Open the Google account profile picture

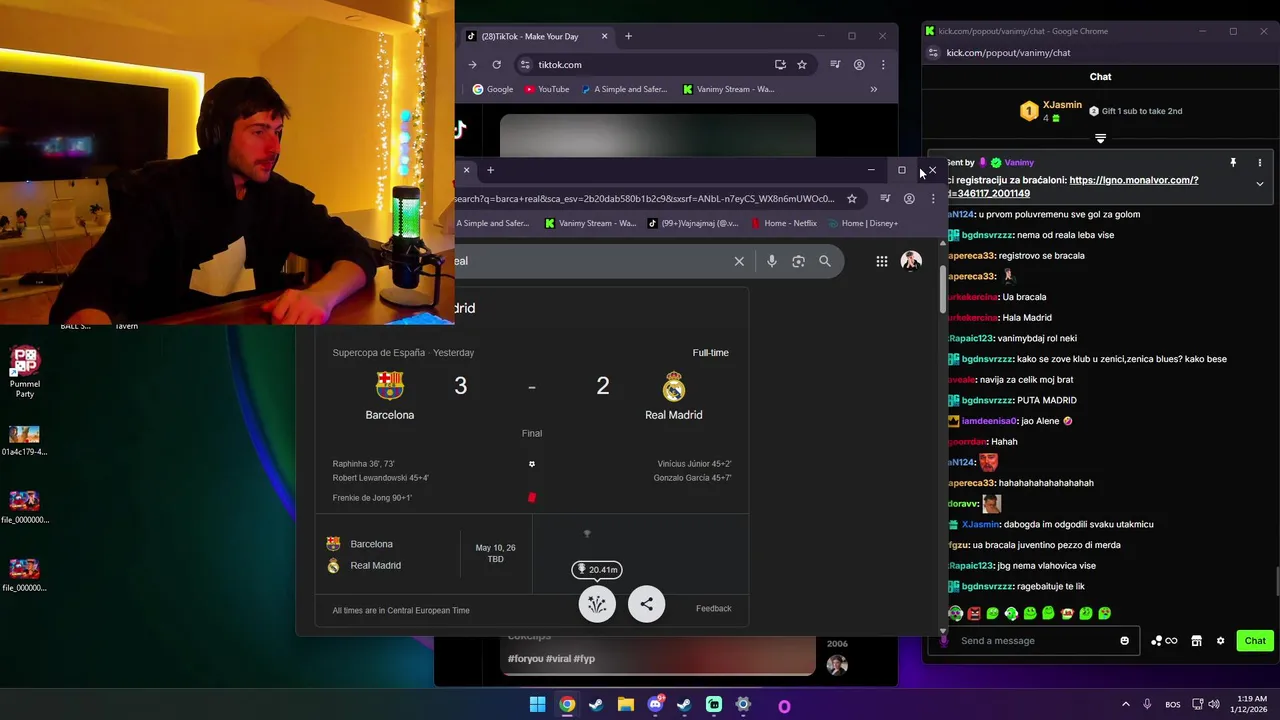[911, 261]
